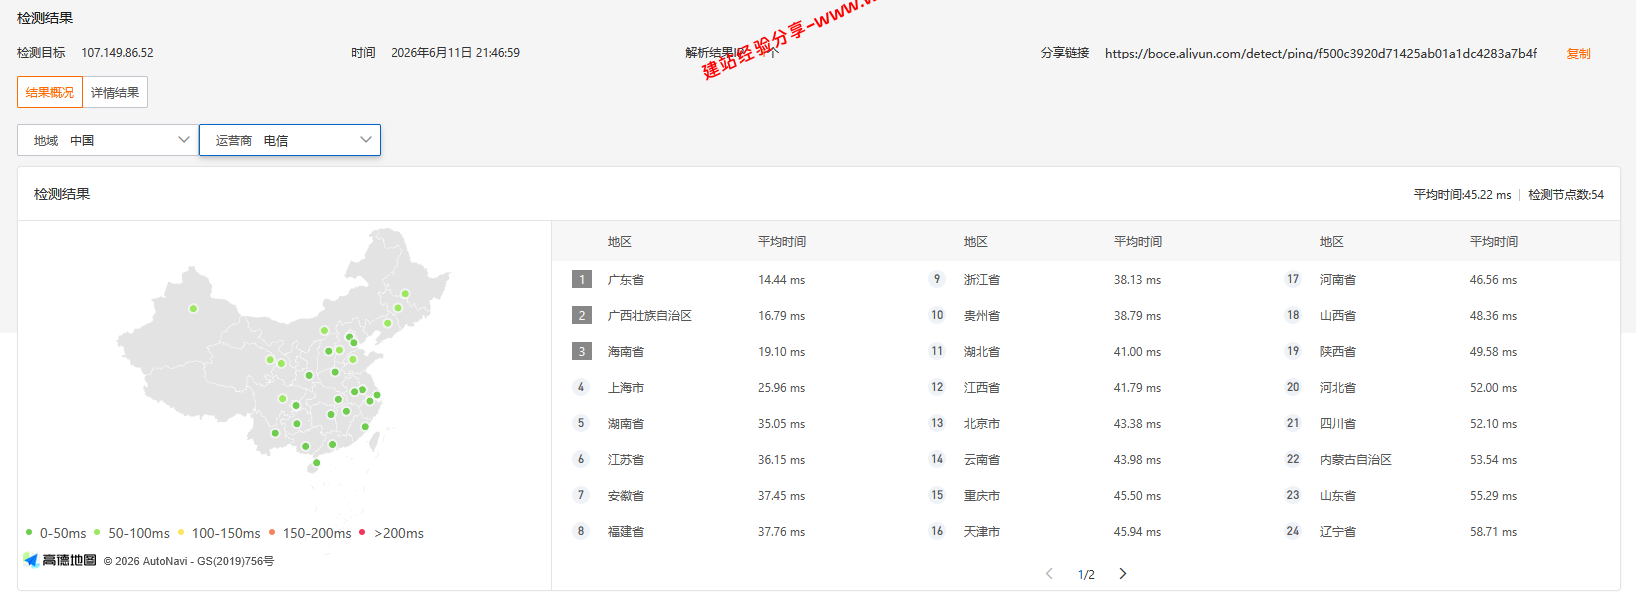Expand the 运营商 电信 dropdown
The image size is (1636, 600).
(x=290, y=140)
